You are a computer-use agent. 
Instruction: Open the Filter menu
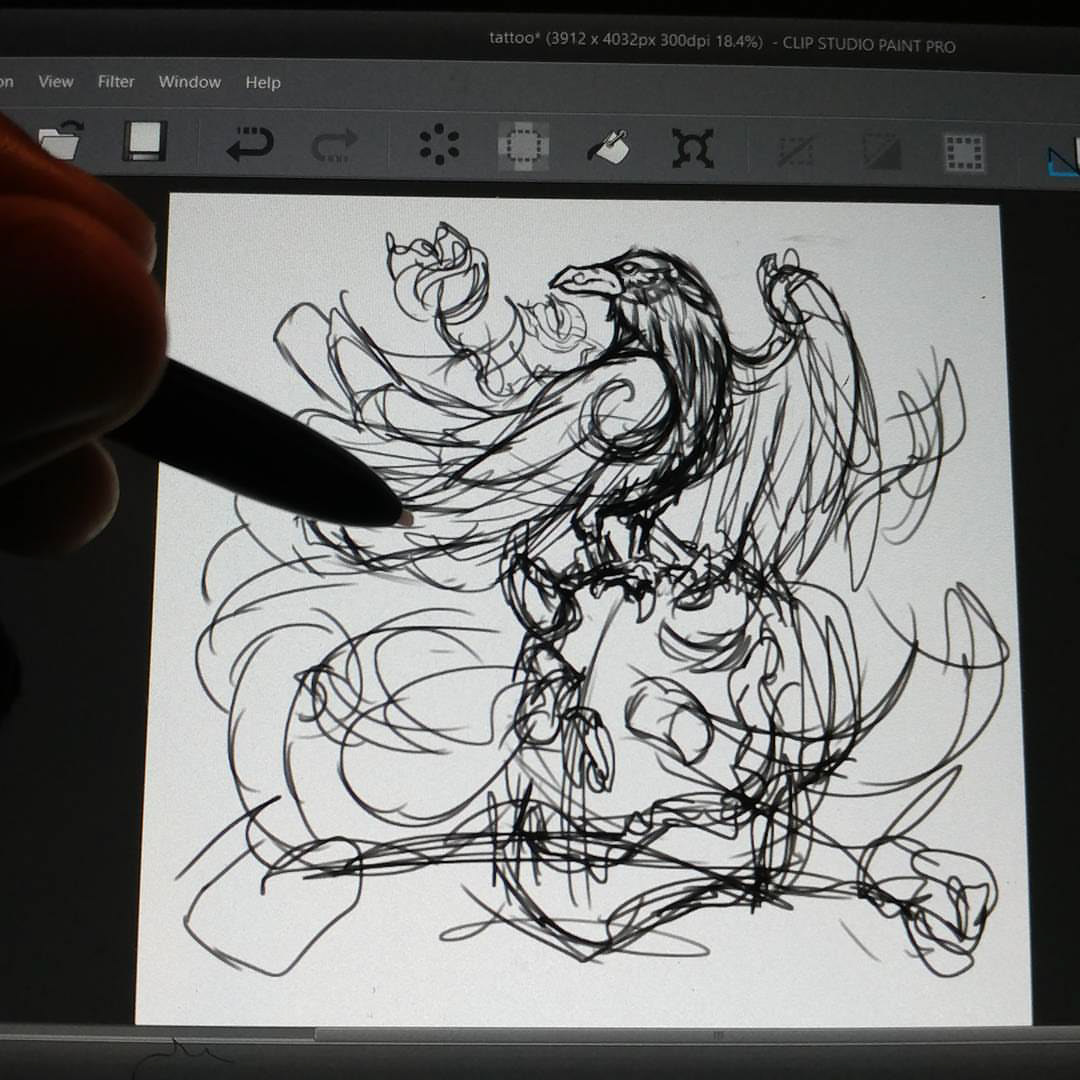[116, 81]
